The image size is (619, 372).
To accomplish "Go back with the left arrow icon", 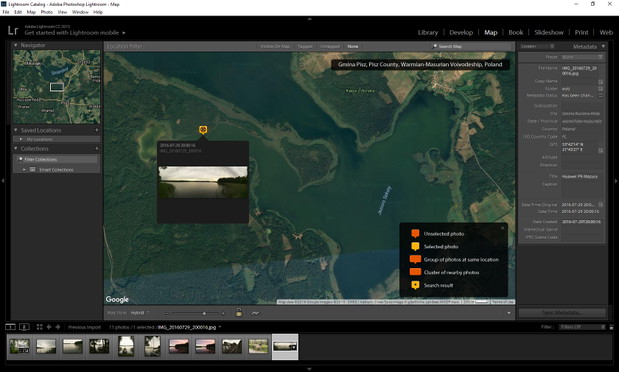I will point(49,327).
